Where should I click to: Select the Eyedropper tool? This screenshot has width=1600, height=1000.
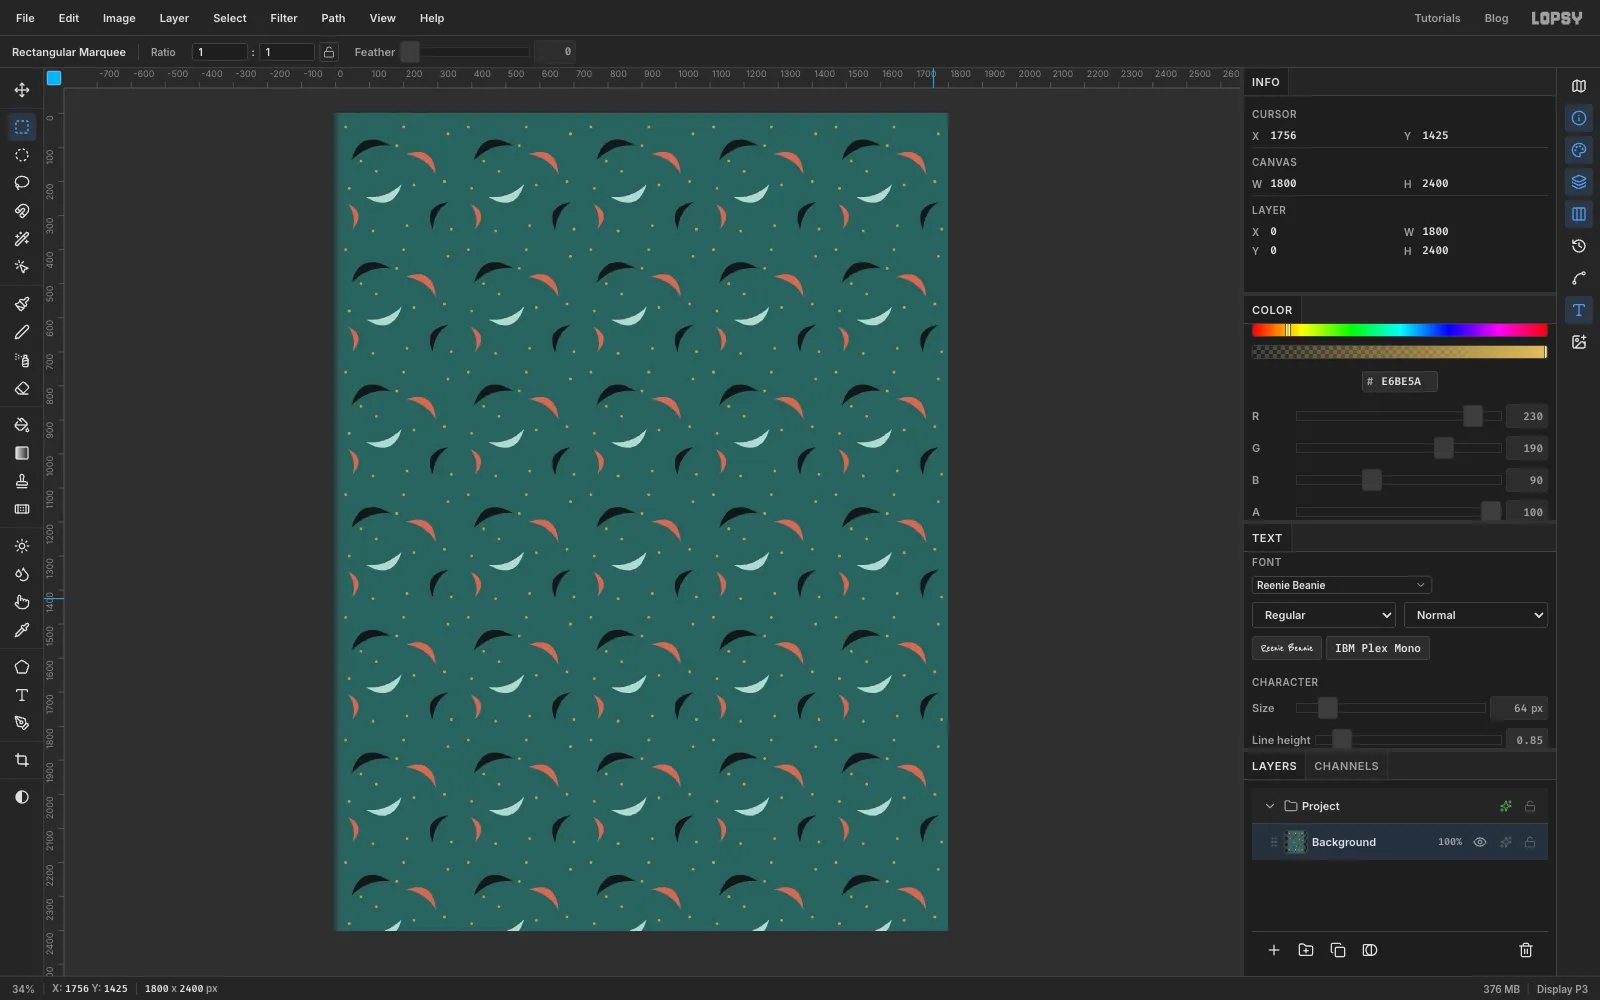pyautogui.click(x=22, y=630)
